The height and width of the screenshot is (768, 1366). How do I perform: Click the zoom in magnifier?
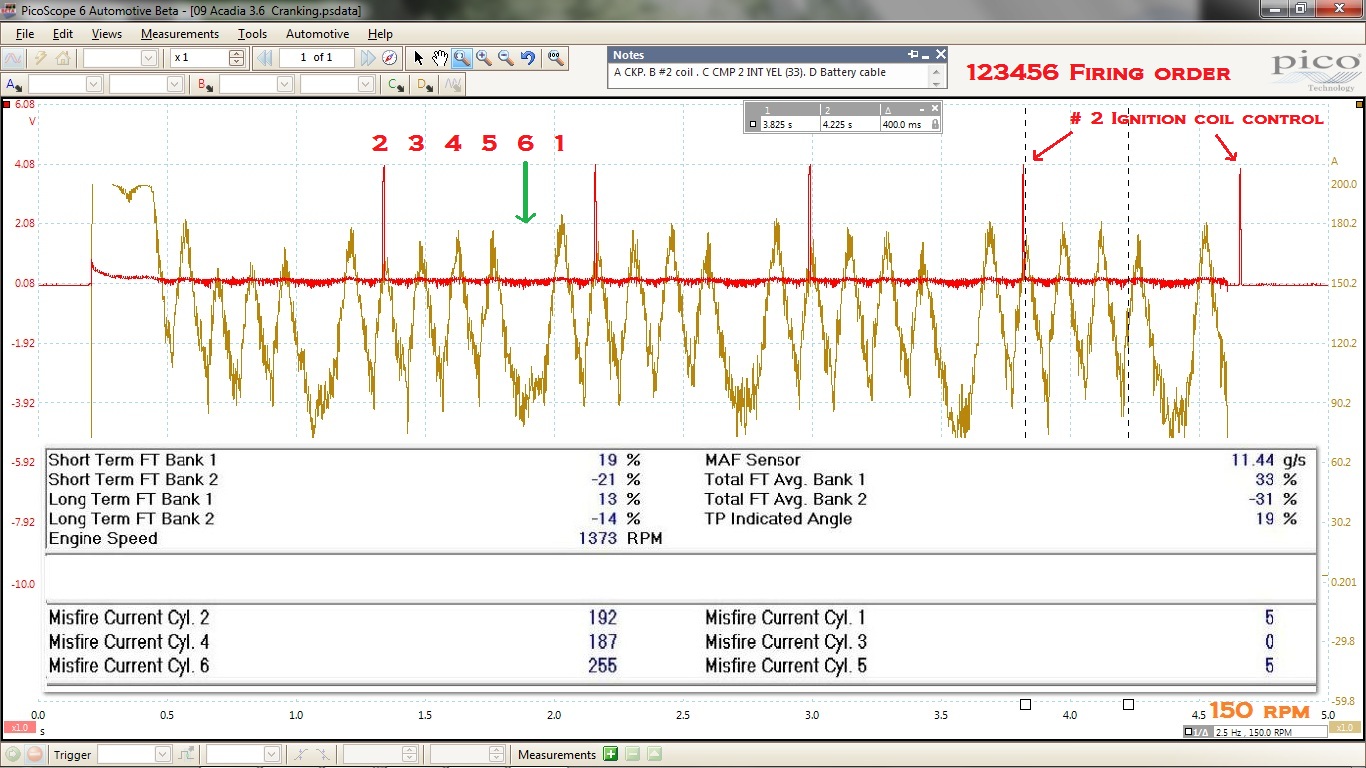coord(483,58)
